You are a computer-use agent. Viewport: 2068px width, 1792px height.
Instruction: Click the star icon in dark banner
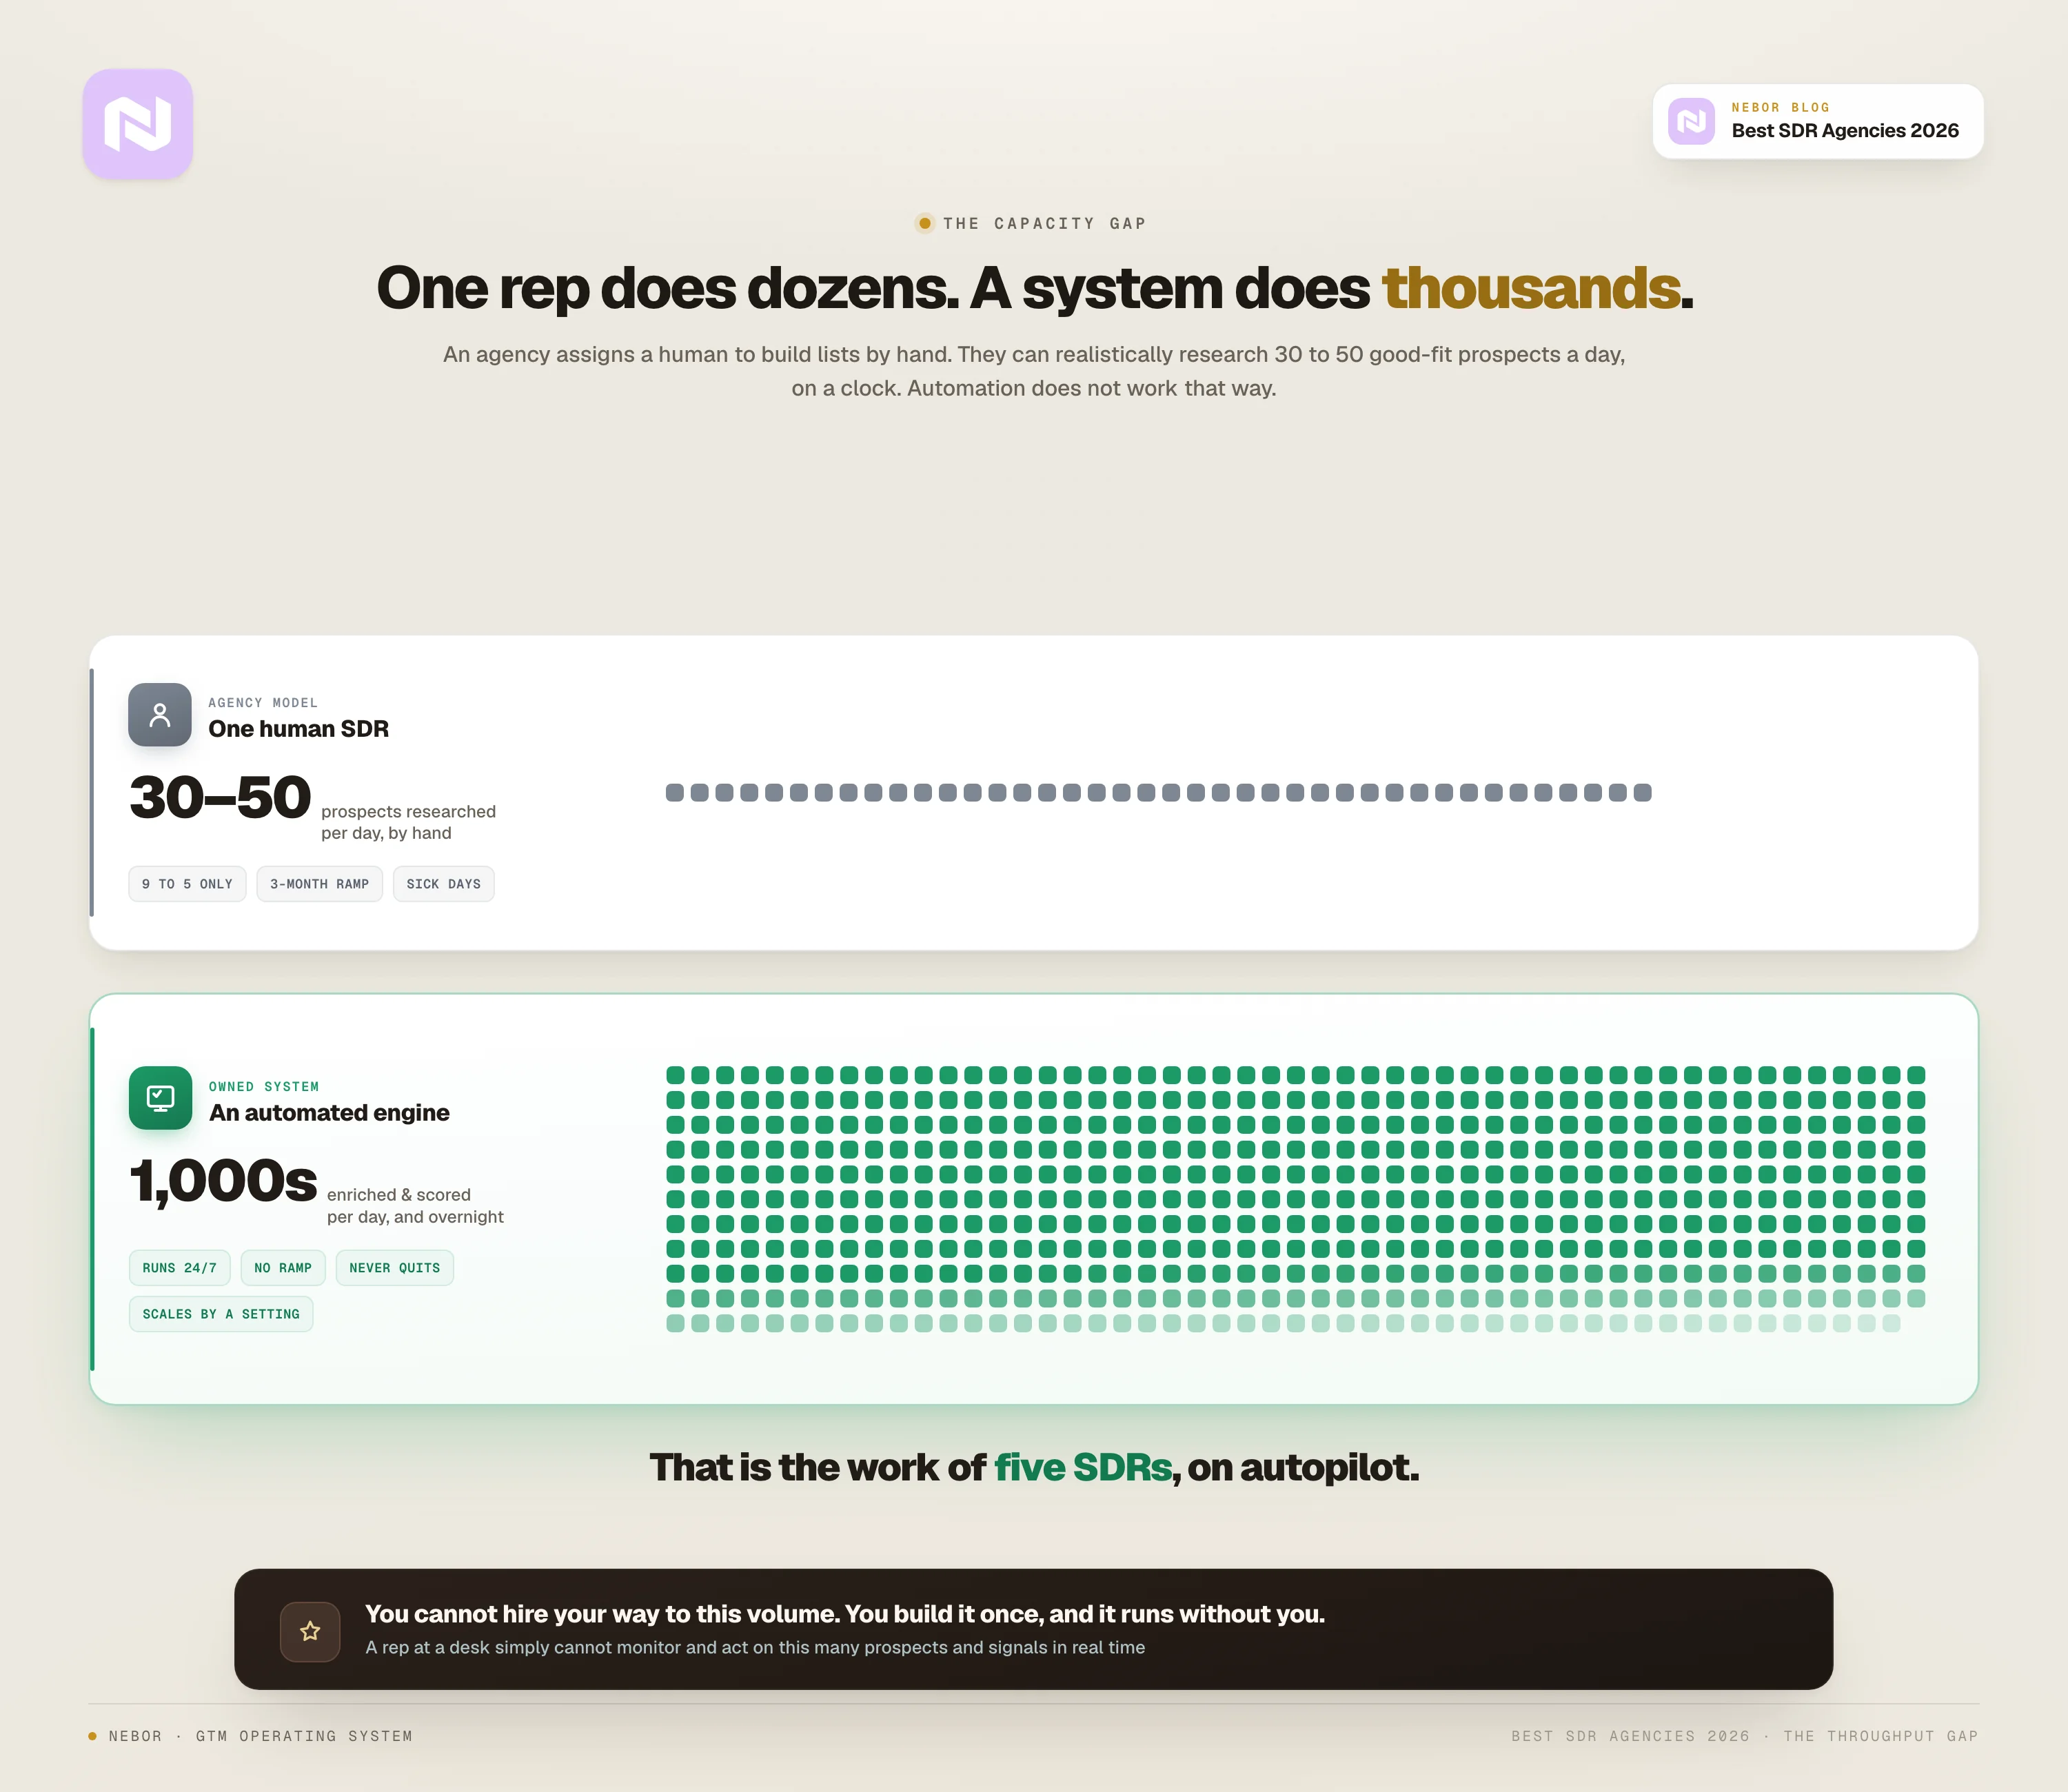pyautogui.click(x=310, y=1631)
